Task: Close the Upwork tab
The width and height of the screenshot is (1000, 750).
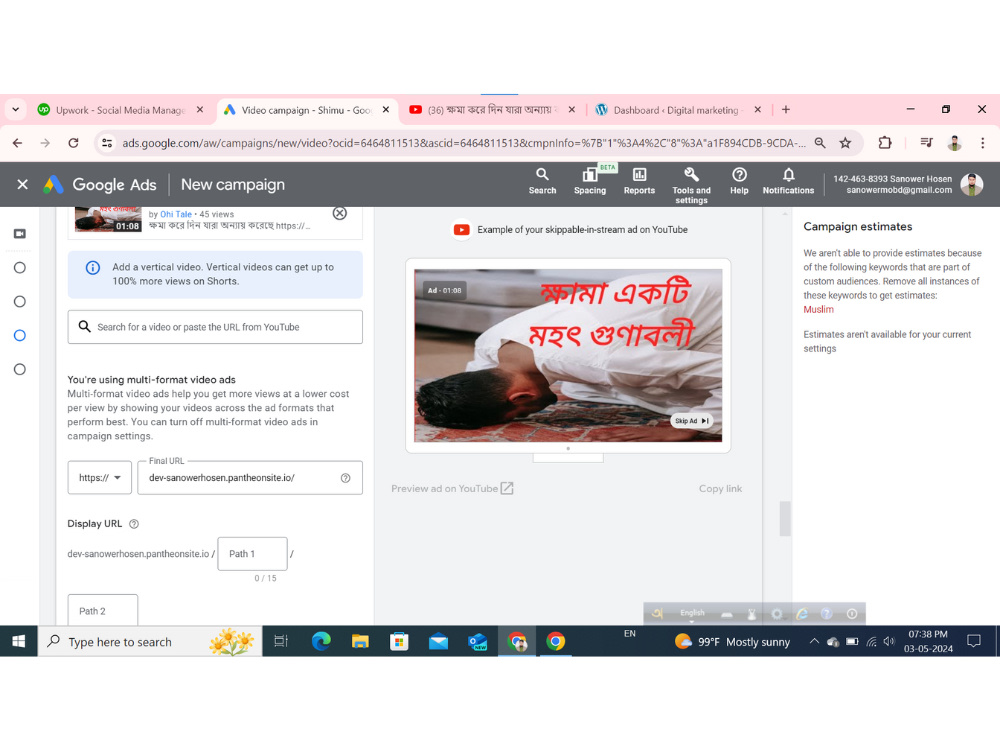Action: coord(200,110)
